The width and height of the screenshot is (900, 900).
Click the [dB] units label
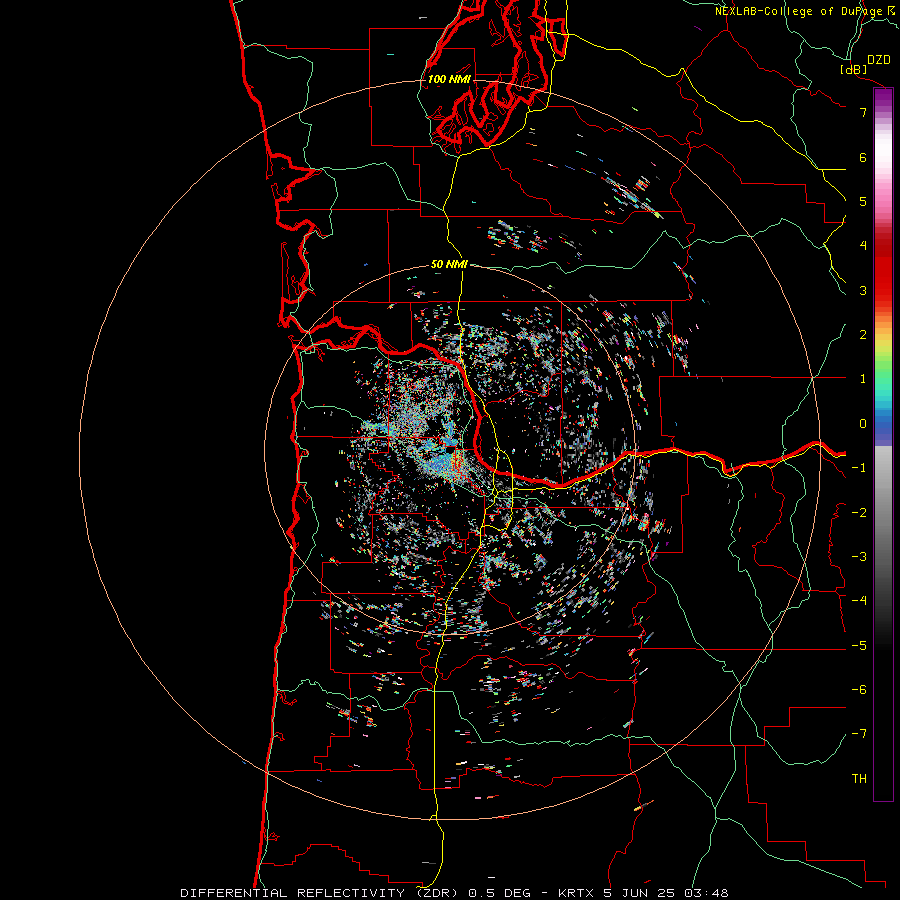pos(854,69)
